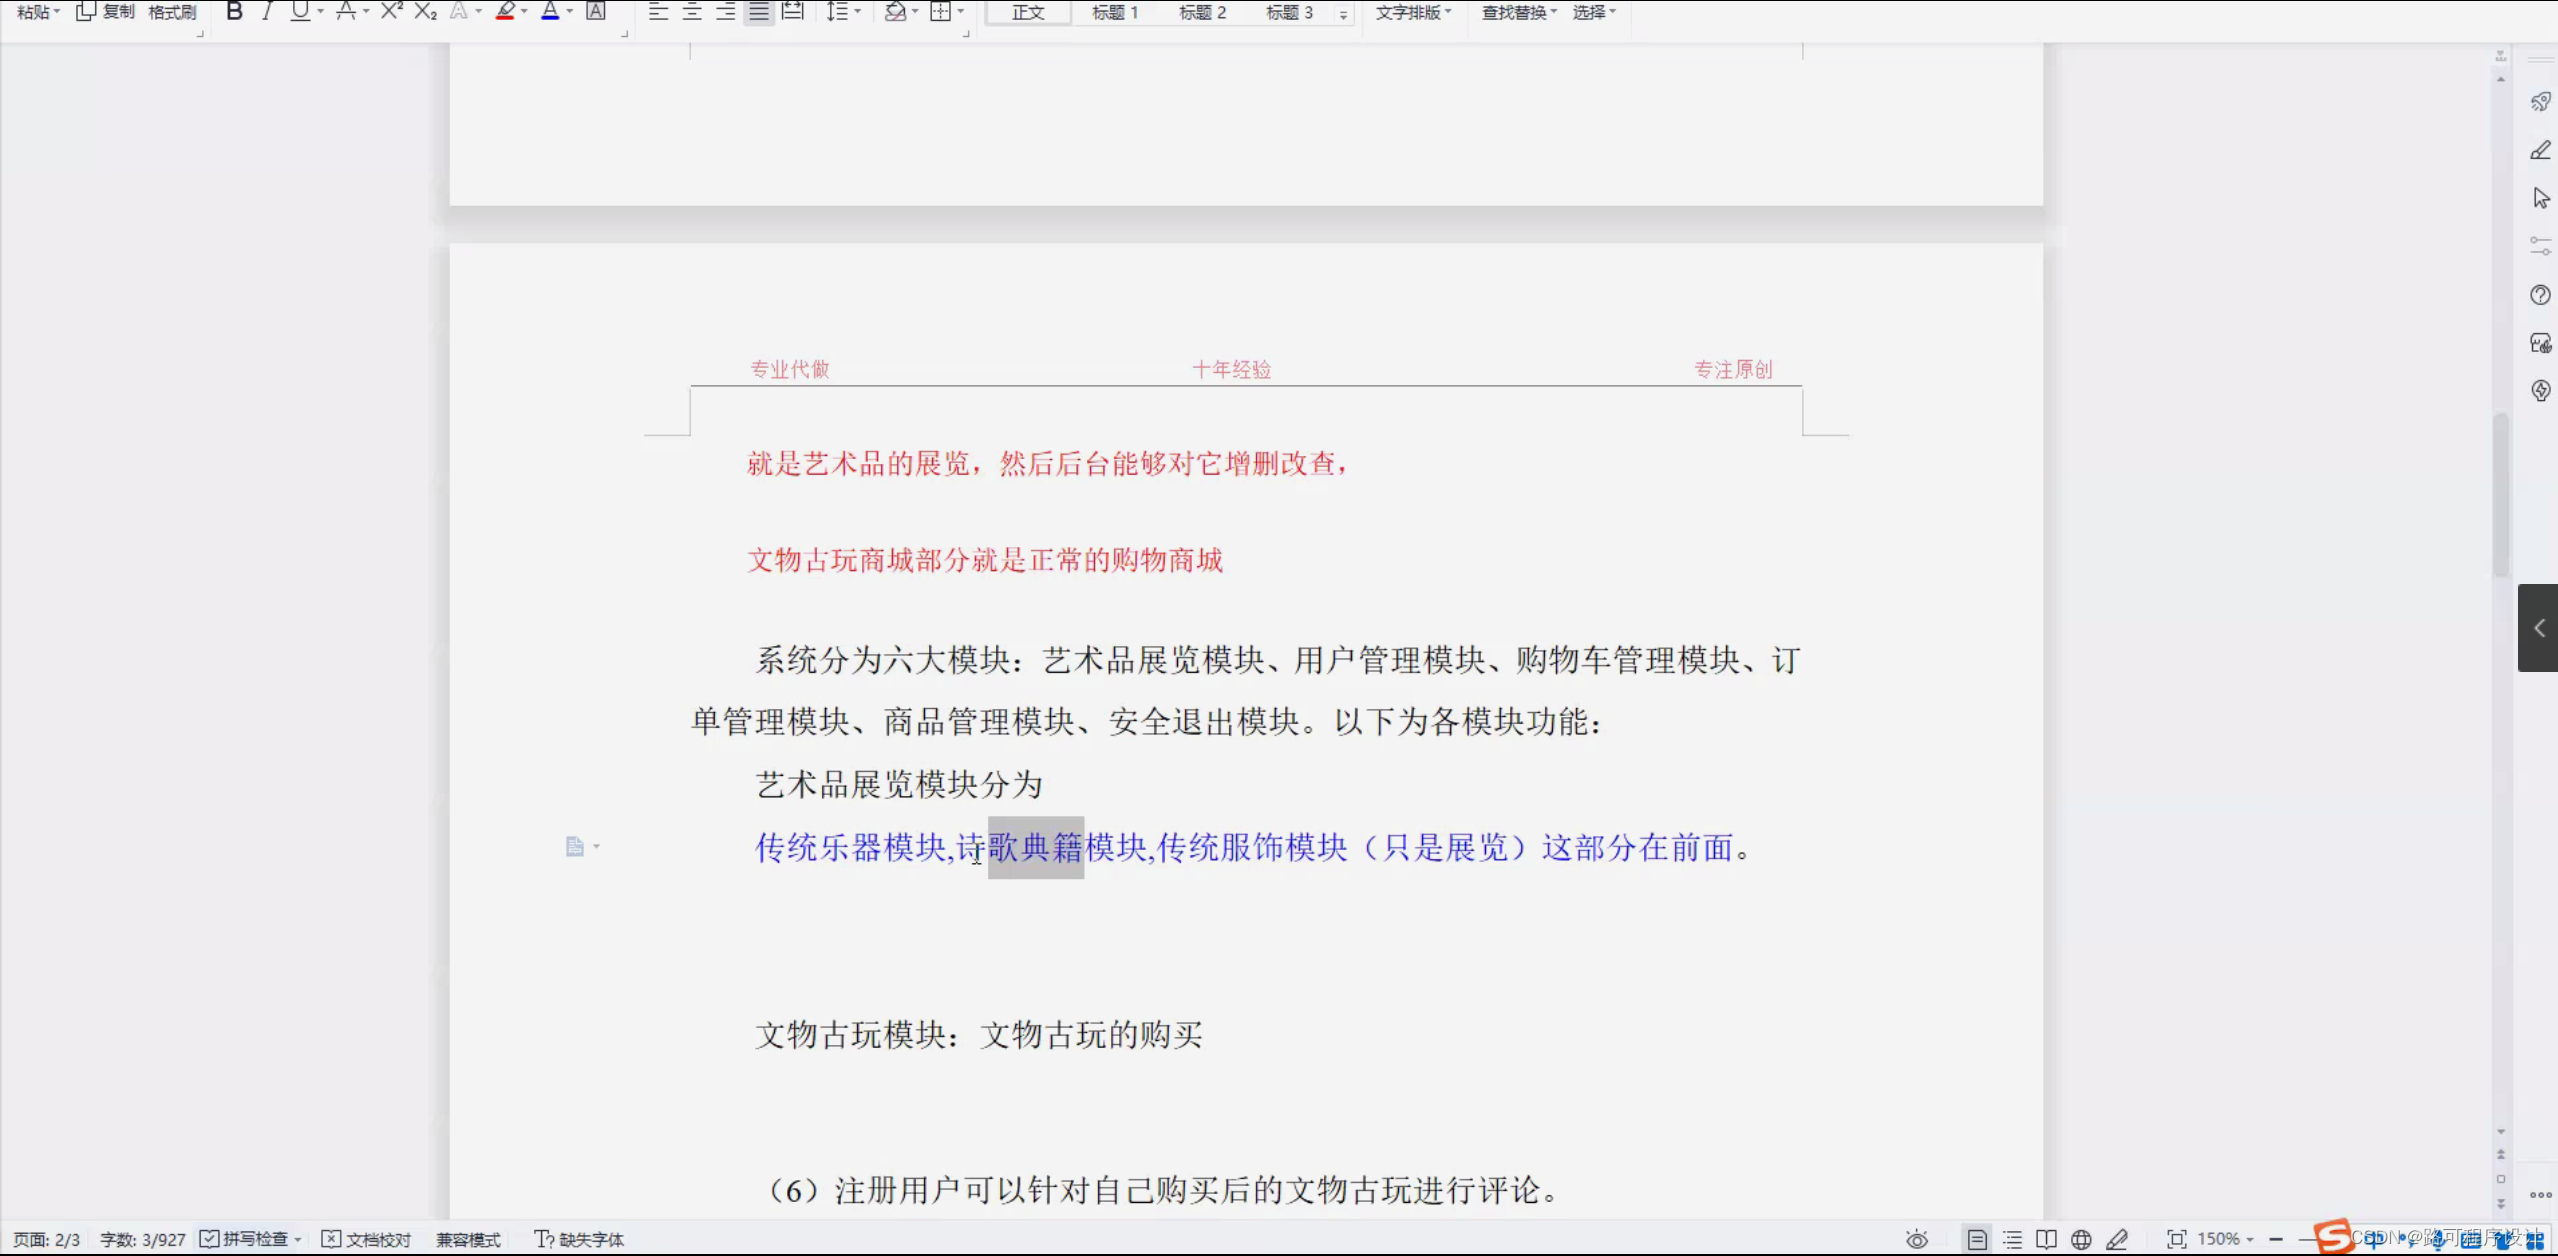The width and height of the screenshot is (2558, 1256).
Task: Open the 文字排版 dropdown
Action: coord(1412,12)
